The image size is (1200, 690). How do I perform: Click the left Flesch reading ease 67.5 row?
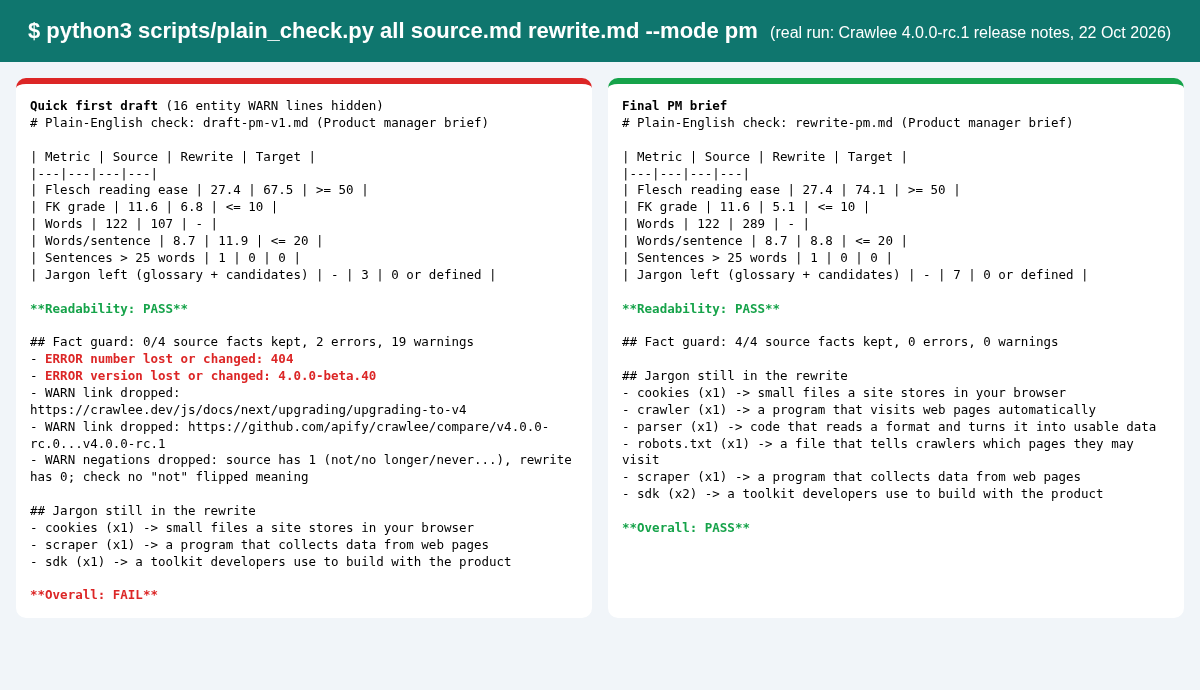(x=199, y=190)
